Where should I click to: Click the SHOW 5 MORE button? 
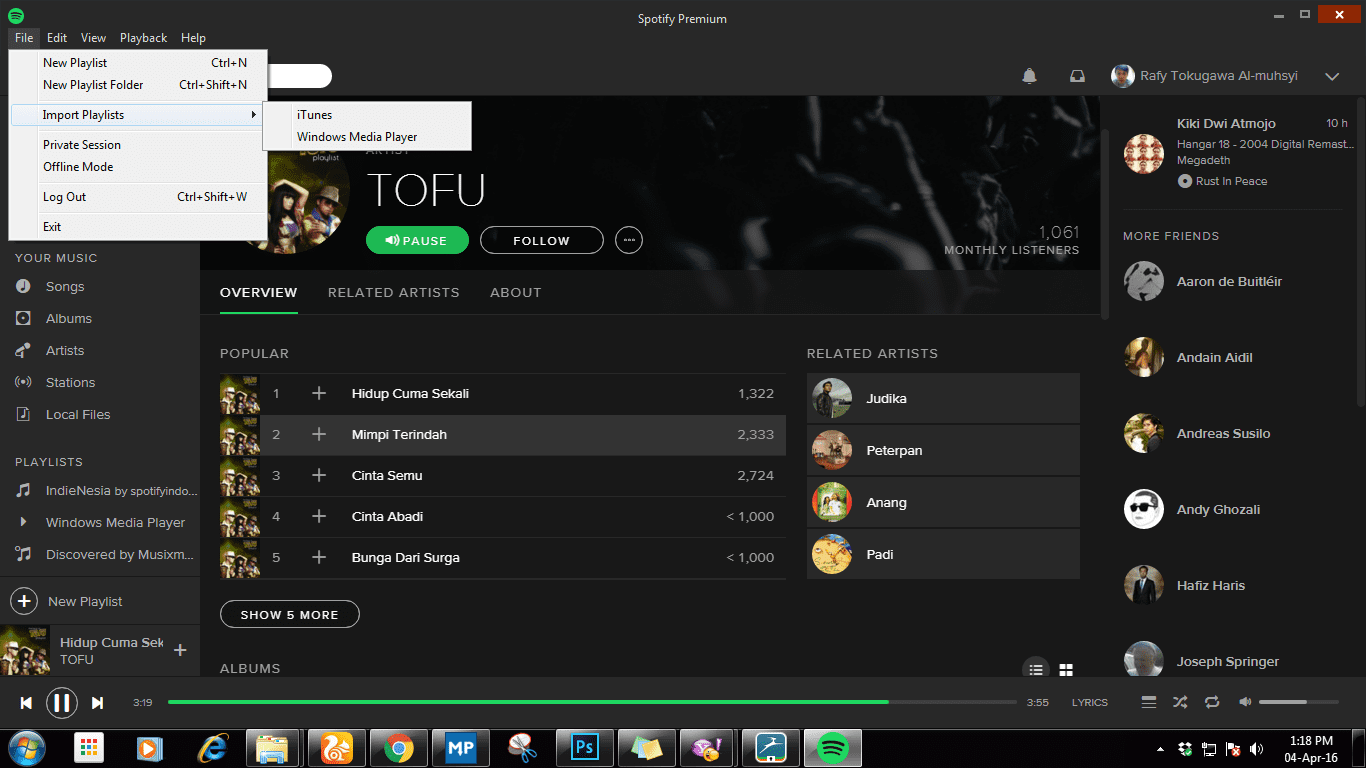point(289,614)
